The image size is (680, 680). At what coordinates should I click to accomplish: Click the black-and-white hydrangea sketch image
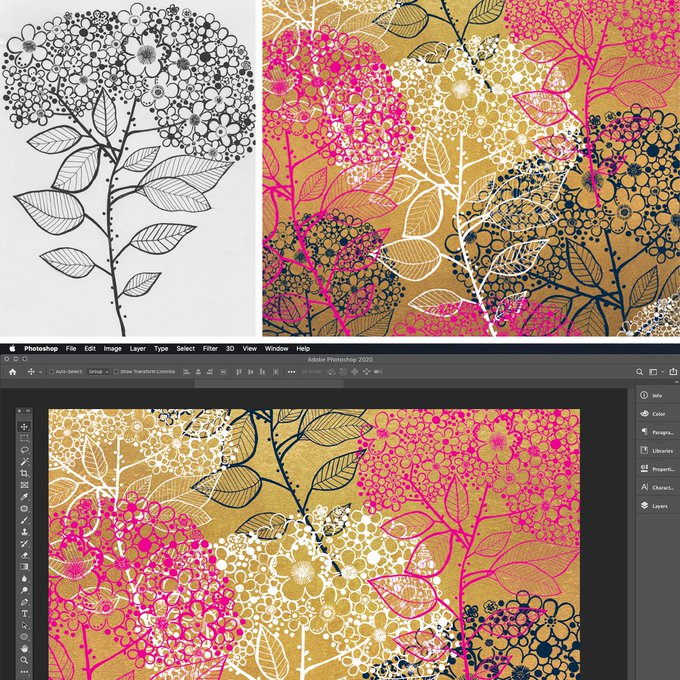pos(128,168)
